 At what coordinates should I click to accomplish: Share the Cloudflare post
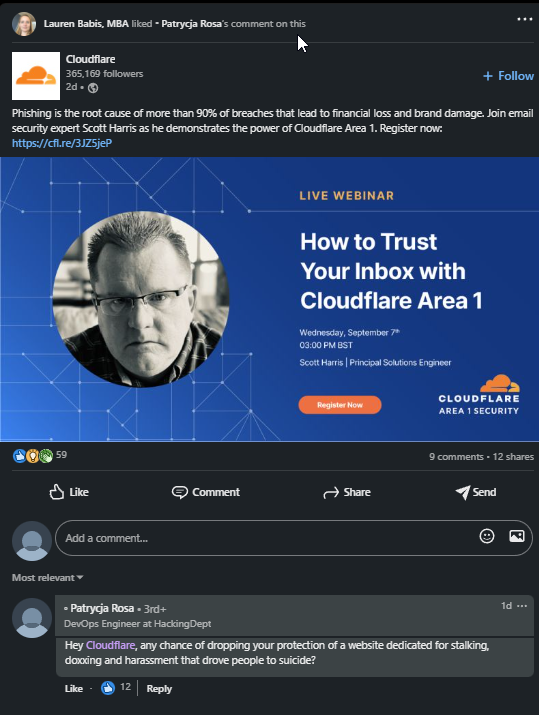pos(347,492)
